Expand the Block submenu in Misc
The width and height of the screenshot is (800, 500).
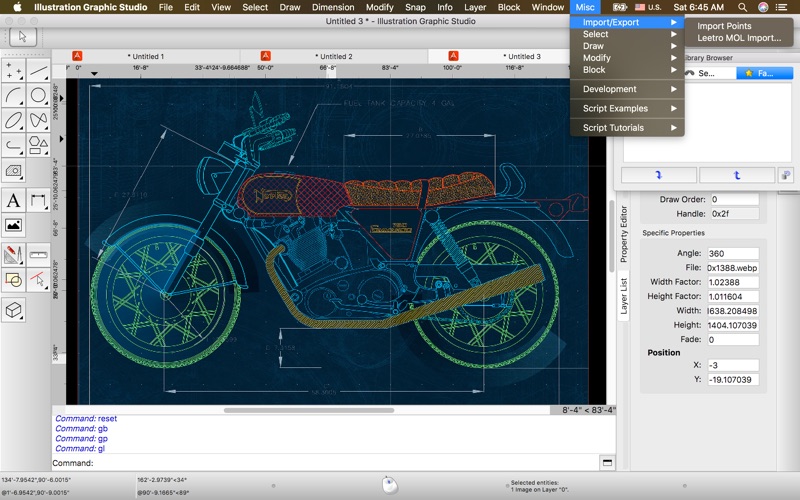(x=627, y=69)
